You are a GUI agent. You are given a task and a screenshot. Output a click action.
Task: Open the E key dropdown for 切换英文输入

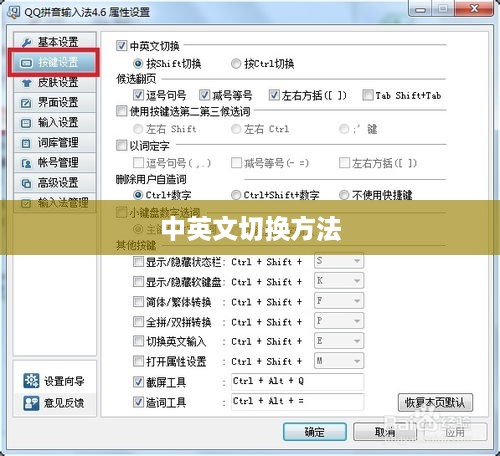click(x=339, y=341)
